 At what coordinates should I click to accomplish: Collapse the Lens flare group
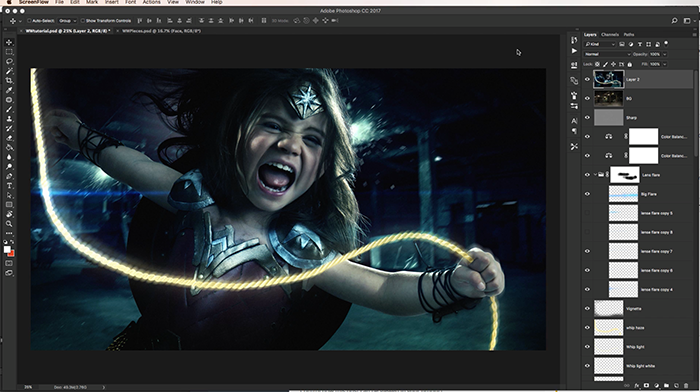pos(595,175)
